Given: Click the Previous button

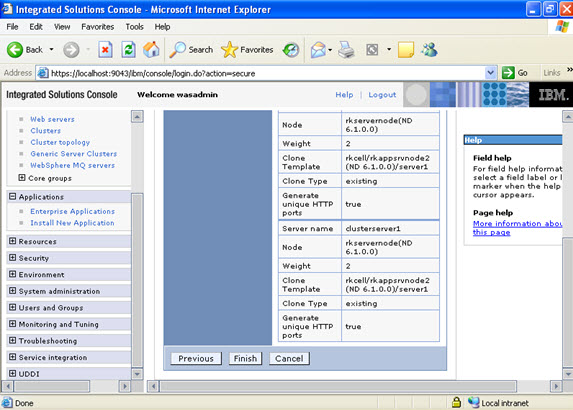Looking at the screenshot, I should [196, 358].
